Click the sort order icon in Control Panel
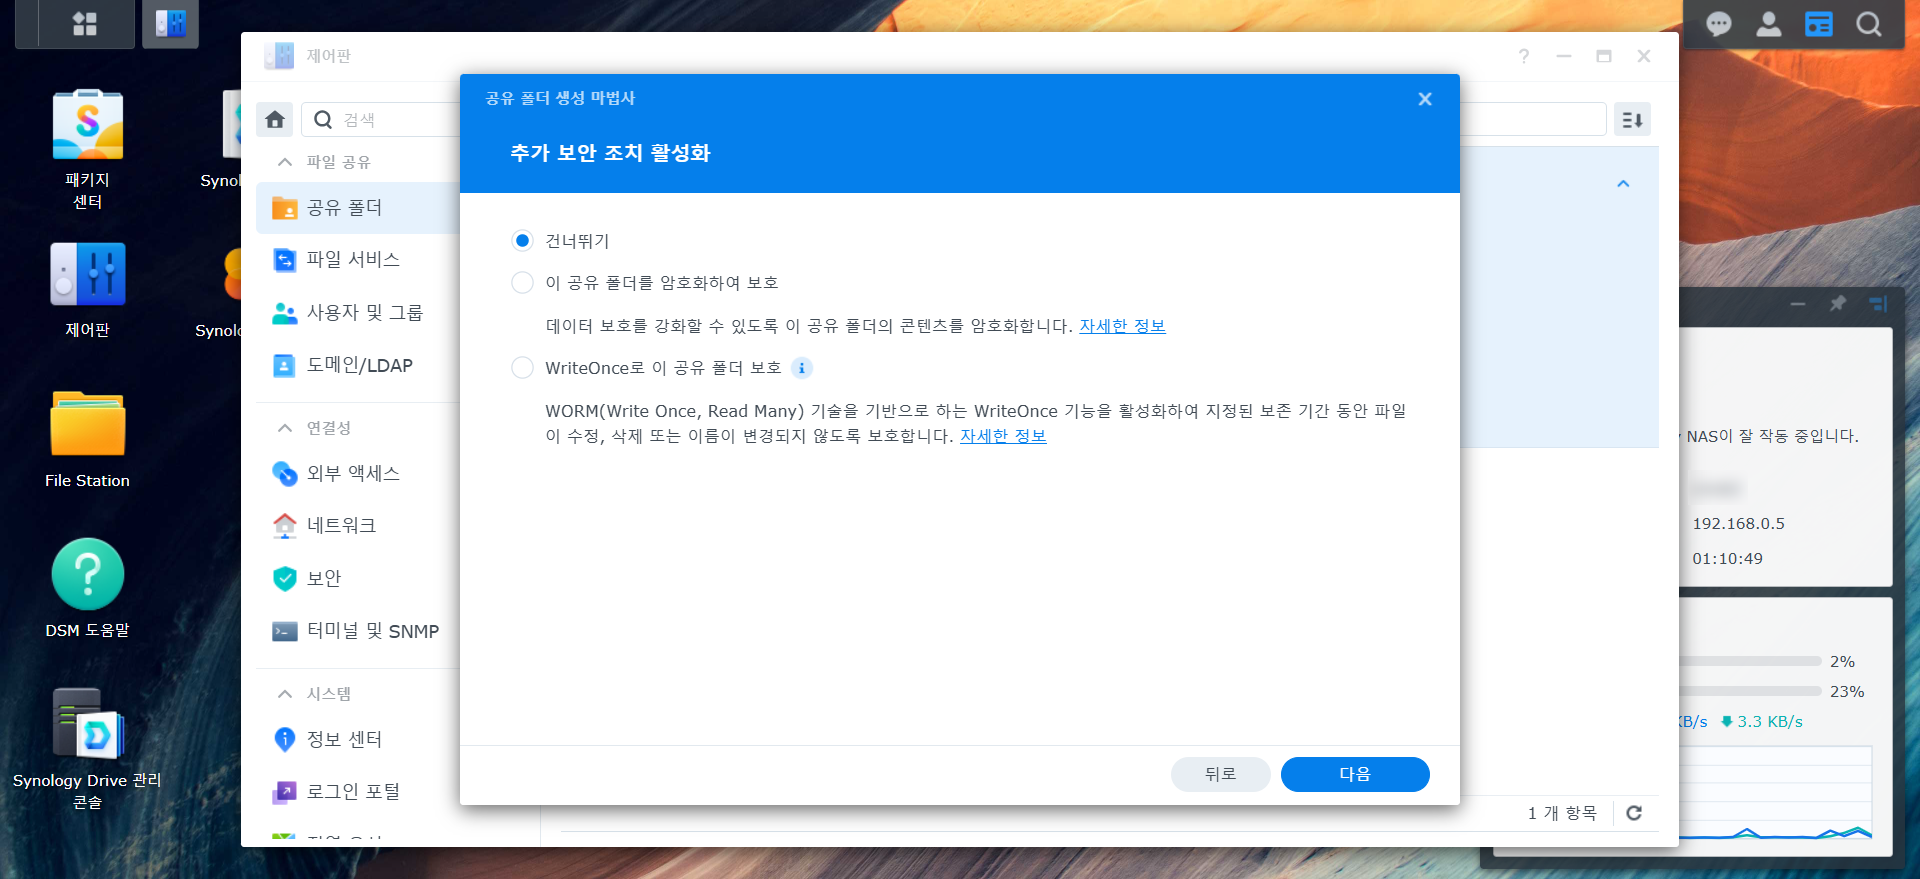The width and height of the screenshot is (1920, 879). (x=1632, y=120)
